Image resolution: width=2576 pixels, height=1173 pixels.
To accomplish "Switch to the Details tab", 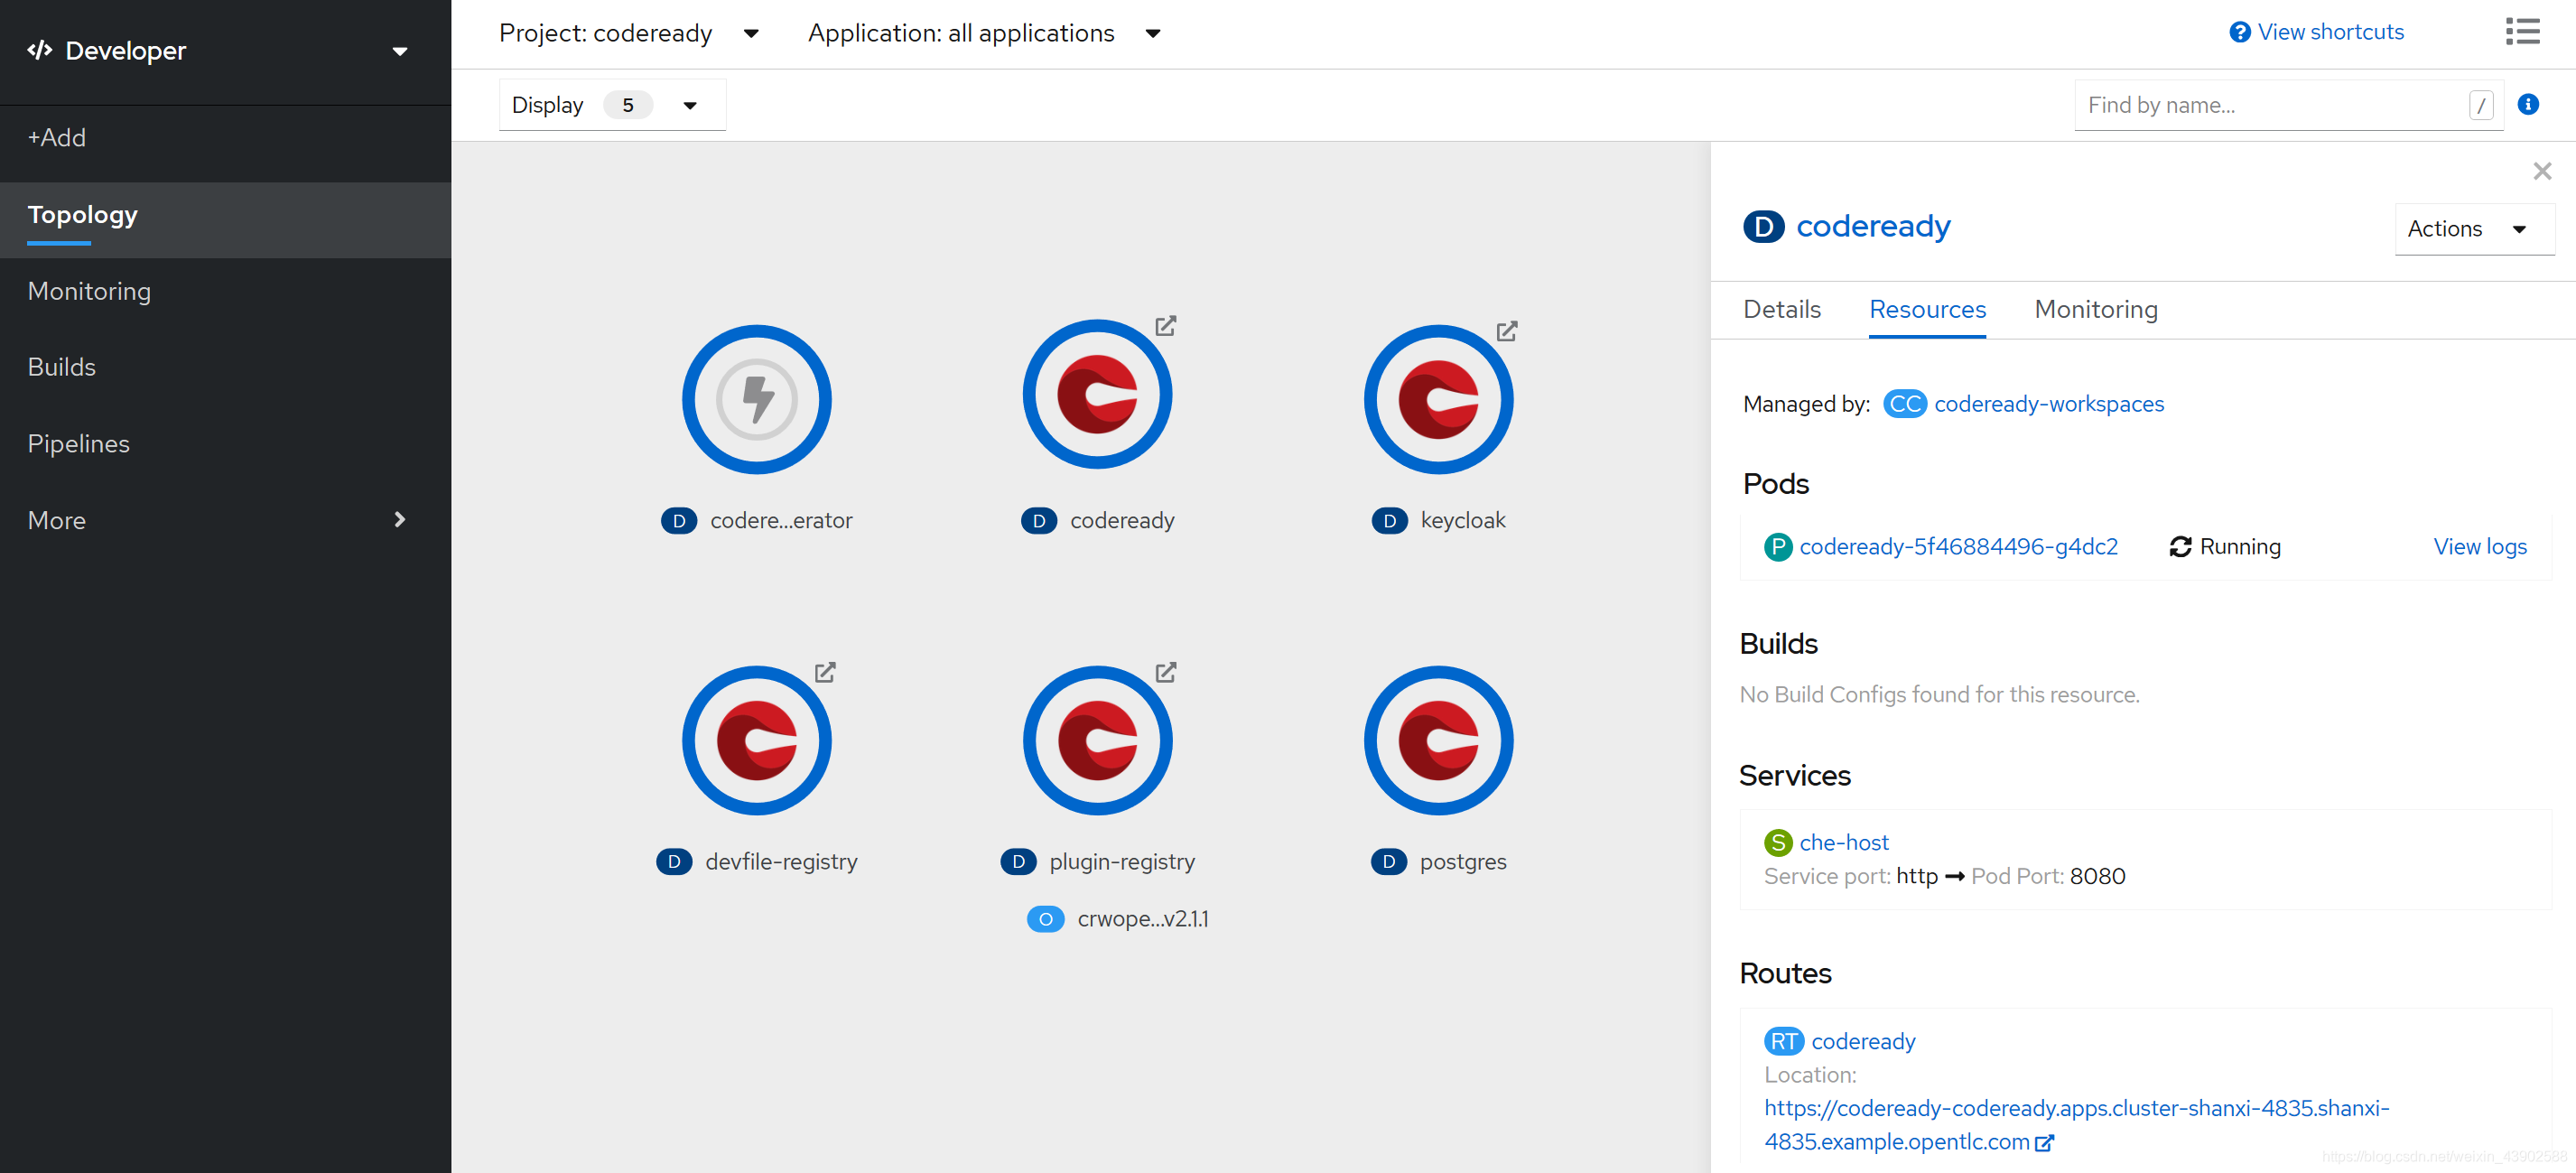I will pos(1781,309).
